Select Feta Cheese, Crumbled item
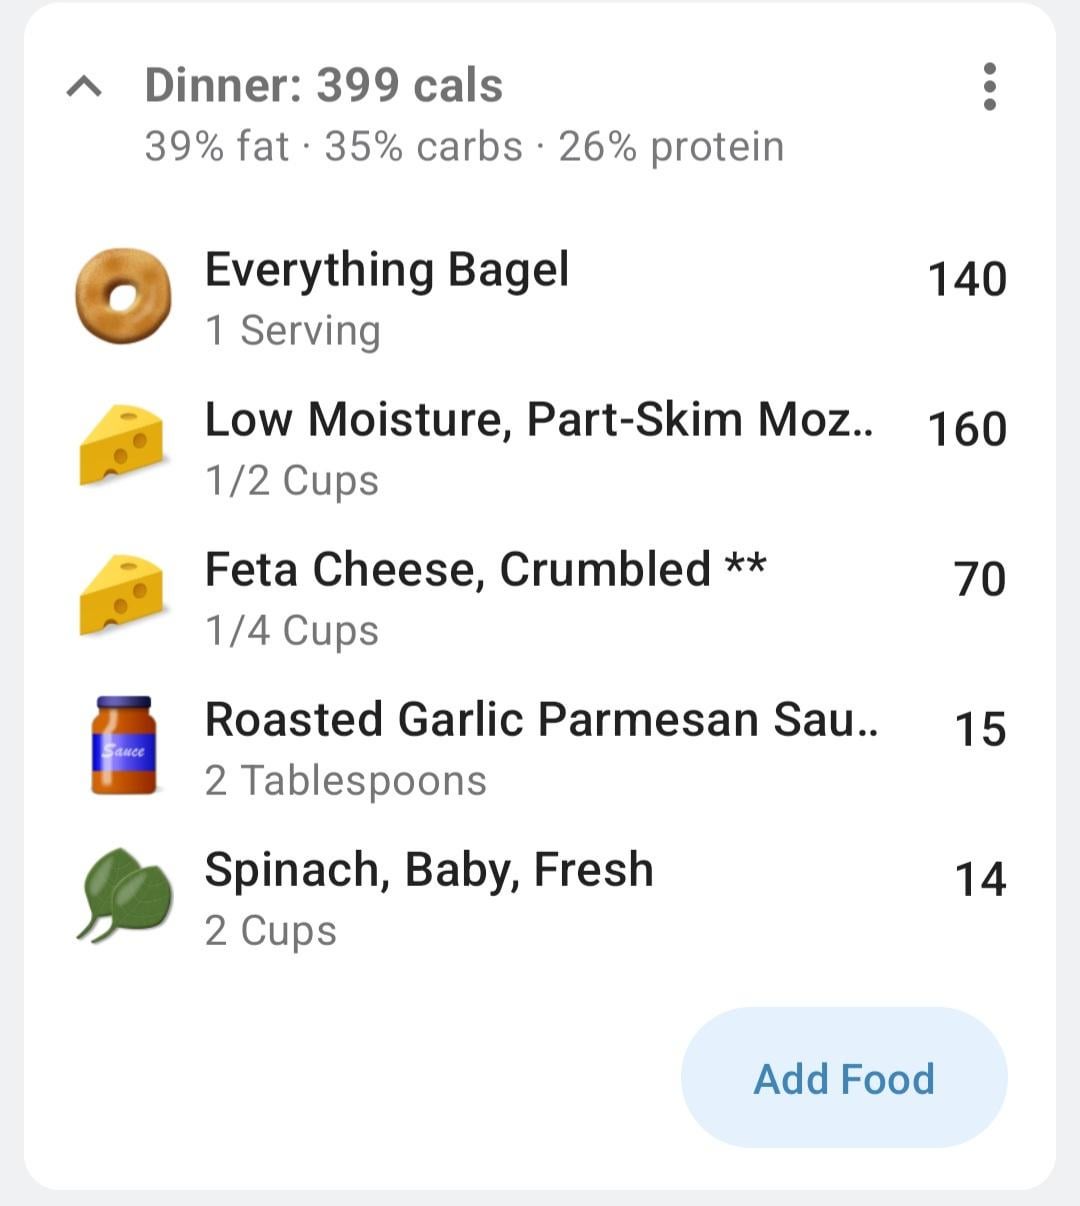This screenshot has width=1080, height=1206. click(x=485, y=570)
